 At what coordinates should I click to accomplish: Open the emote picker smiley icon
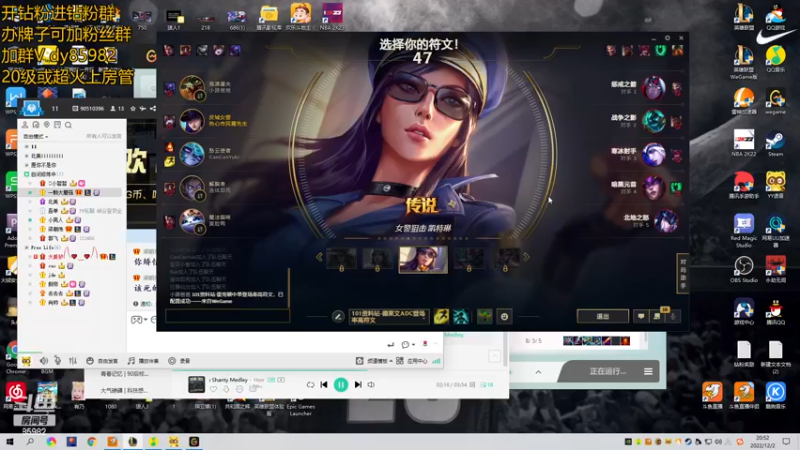click(x=504, y=317)
